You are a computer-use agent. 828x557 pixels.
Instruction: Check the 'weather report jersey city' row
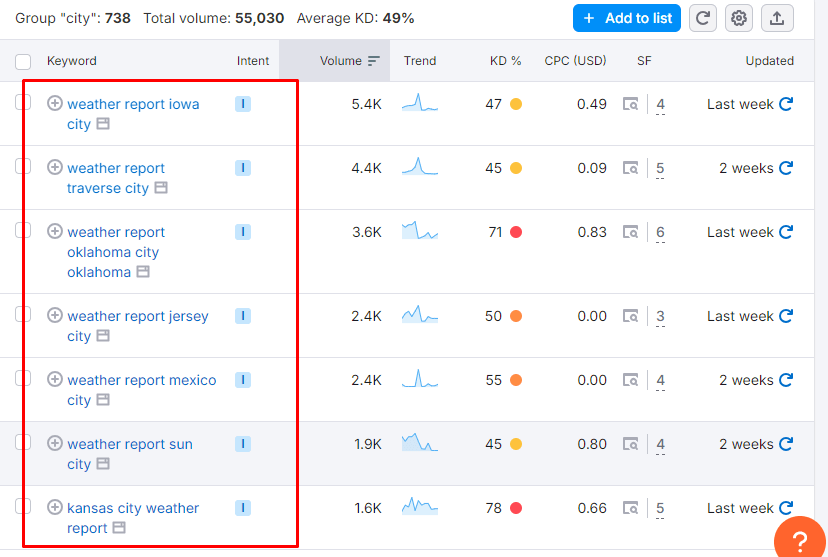point(23,314)
